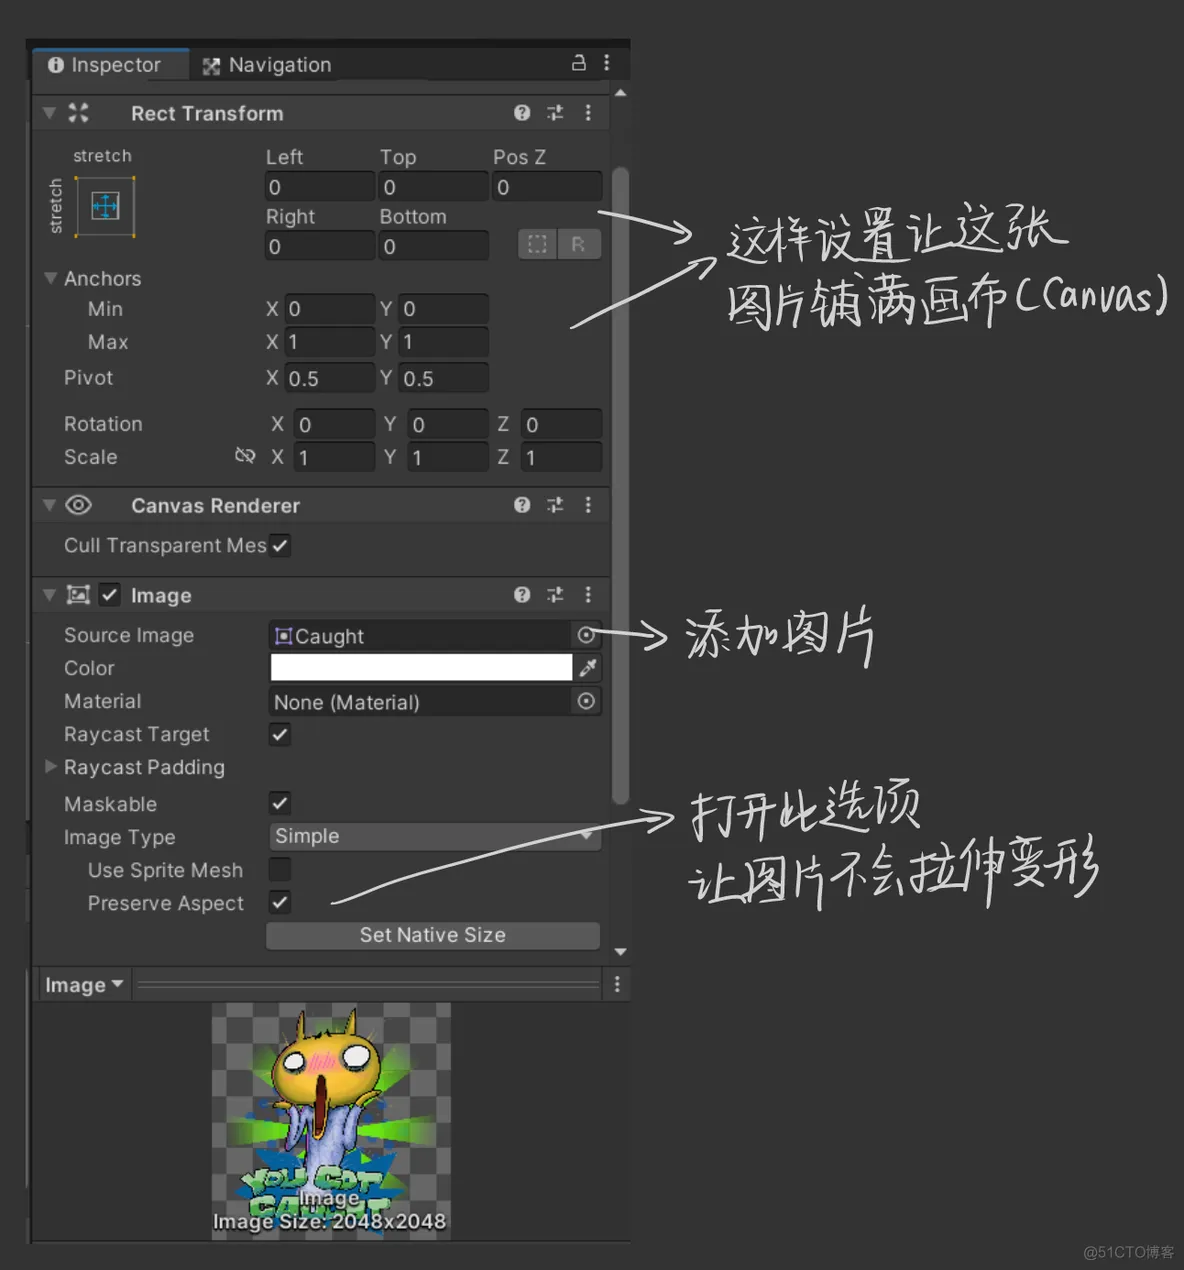This screenshot has width=1184, height=1270.
Task: Open Rect Transform more options menu
Action: pos(588,113)
